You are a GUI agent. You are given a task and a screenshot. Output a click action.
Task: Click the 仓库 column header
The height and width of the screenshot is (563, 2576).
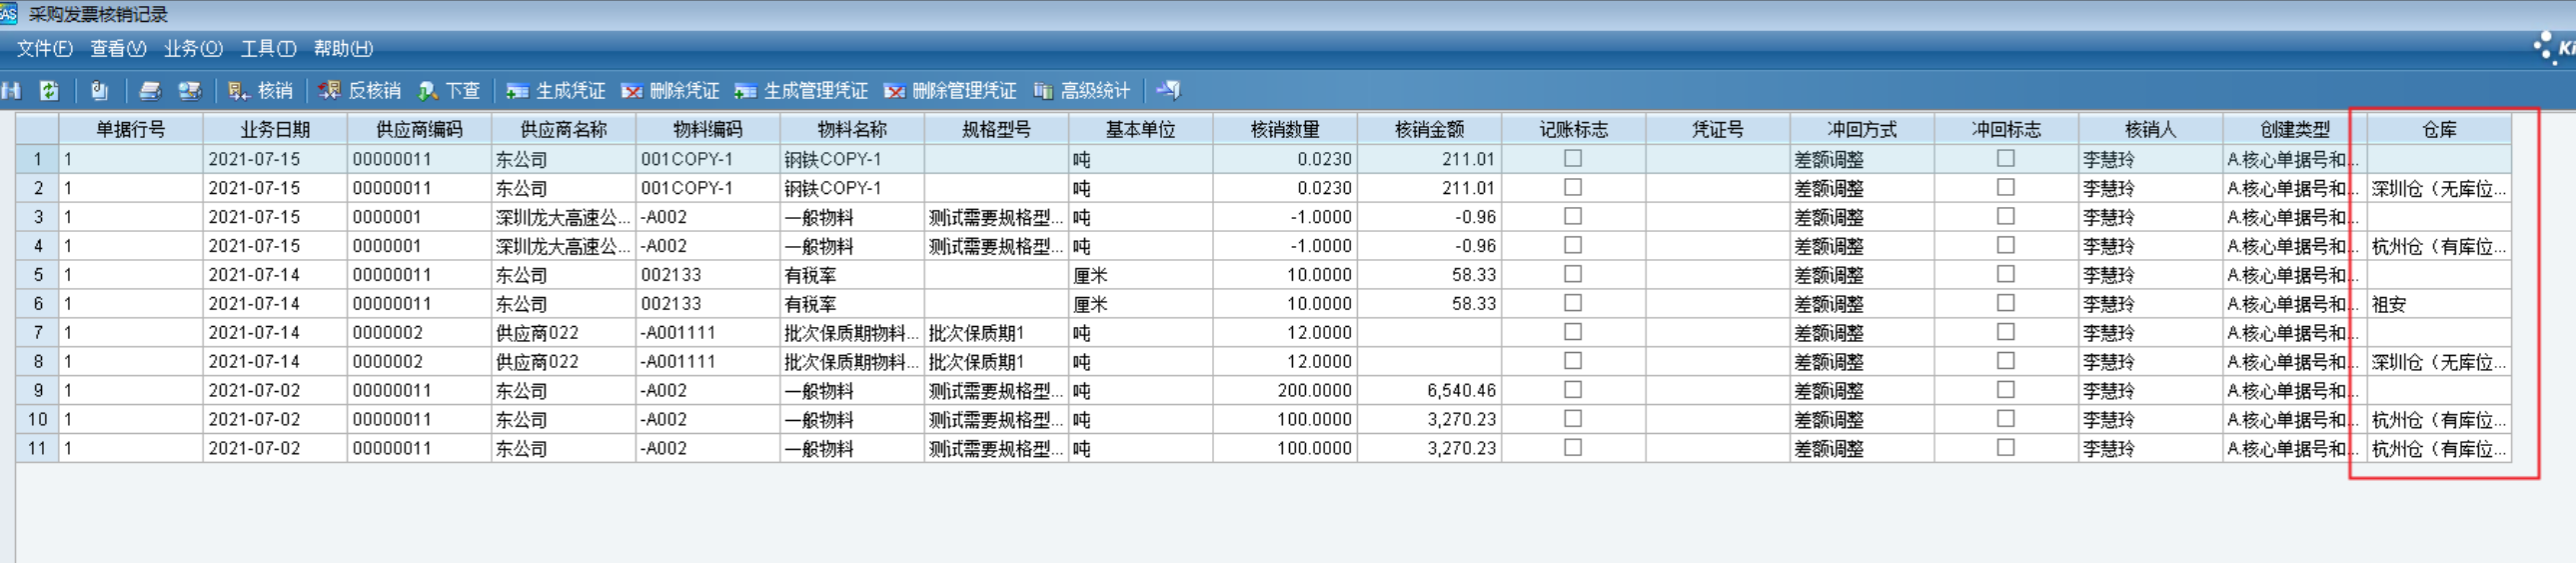point(2439,129)
